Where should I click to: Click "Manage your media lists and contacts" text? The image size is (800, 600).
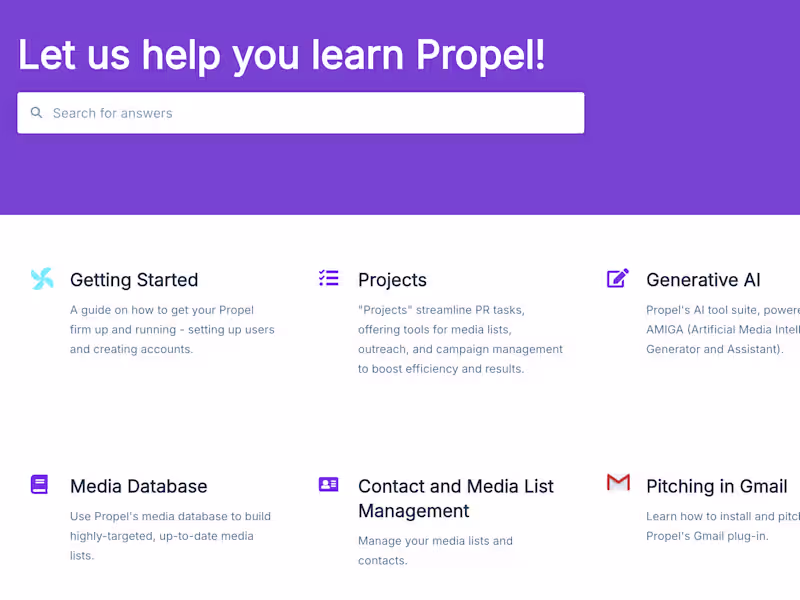click(x=435, y=550)
